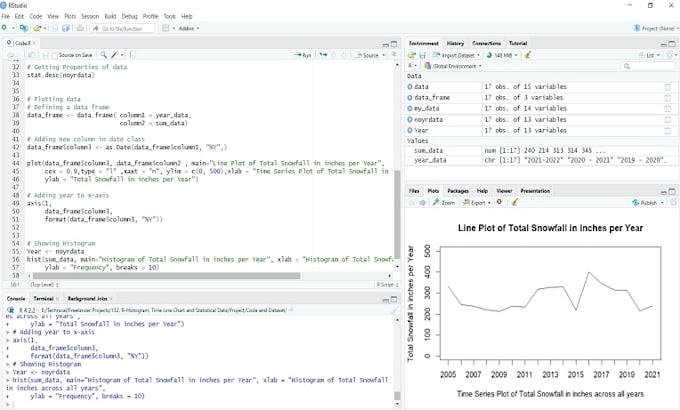This screenshot has width=680, height=410.
Task: Click the Re-run previous code region icon
Action: click(324, 55)
